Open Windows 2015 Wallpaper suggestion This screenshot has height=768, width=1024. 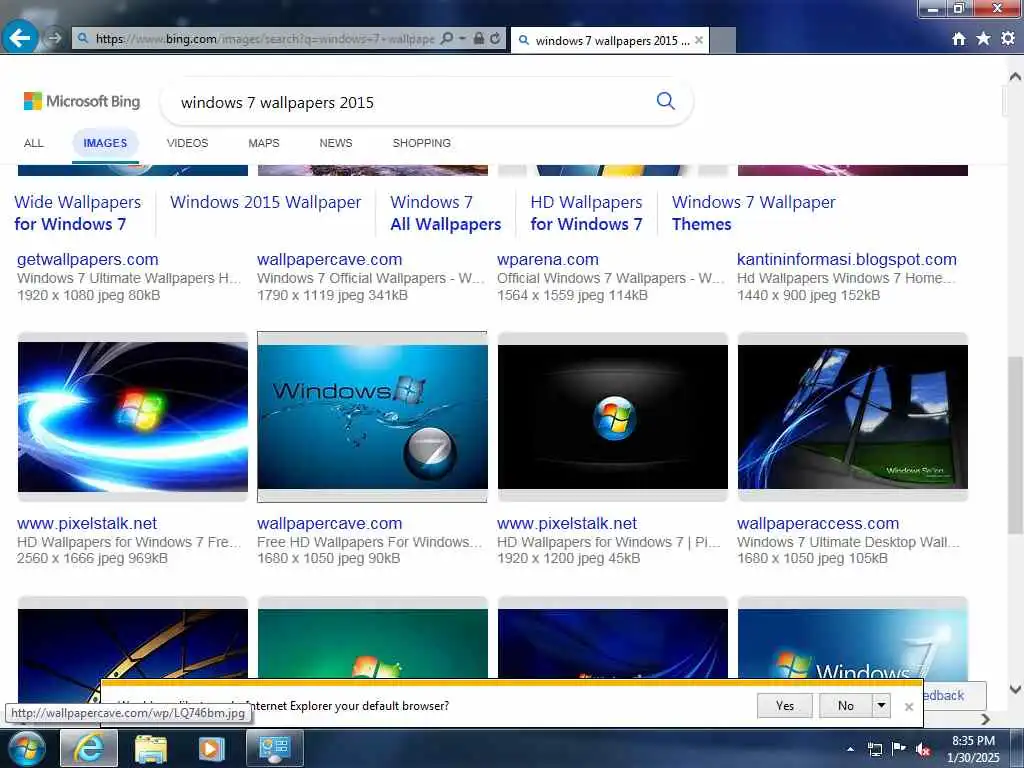click(x=265, y=202)
